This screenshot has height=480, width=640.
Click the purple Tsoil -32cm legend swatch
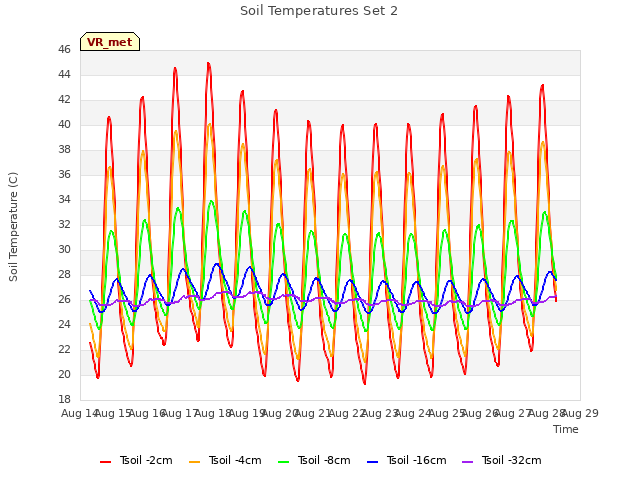[x=467, y=462]
